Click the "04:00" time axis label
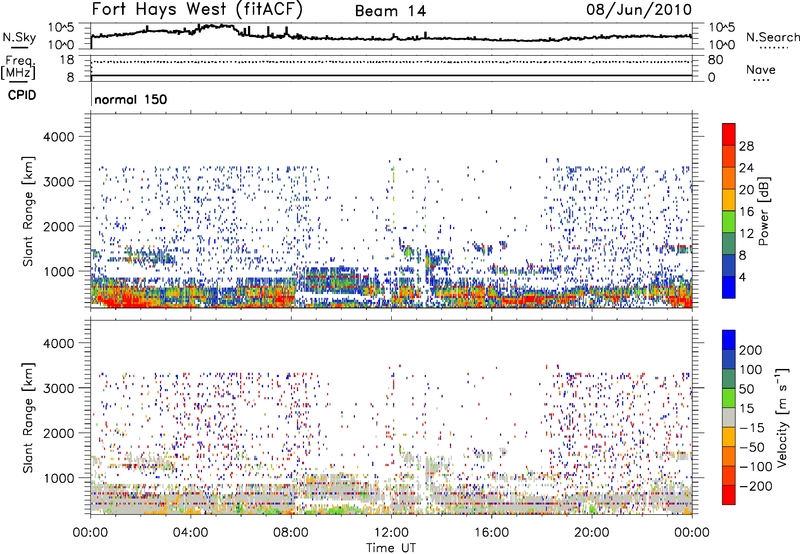The image size is (800, 554). [x=190, y=533]
